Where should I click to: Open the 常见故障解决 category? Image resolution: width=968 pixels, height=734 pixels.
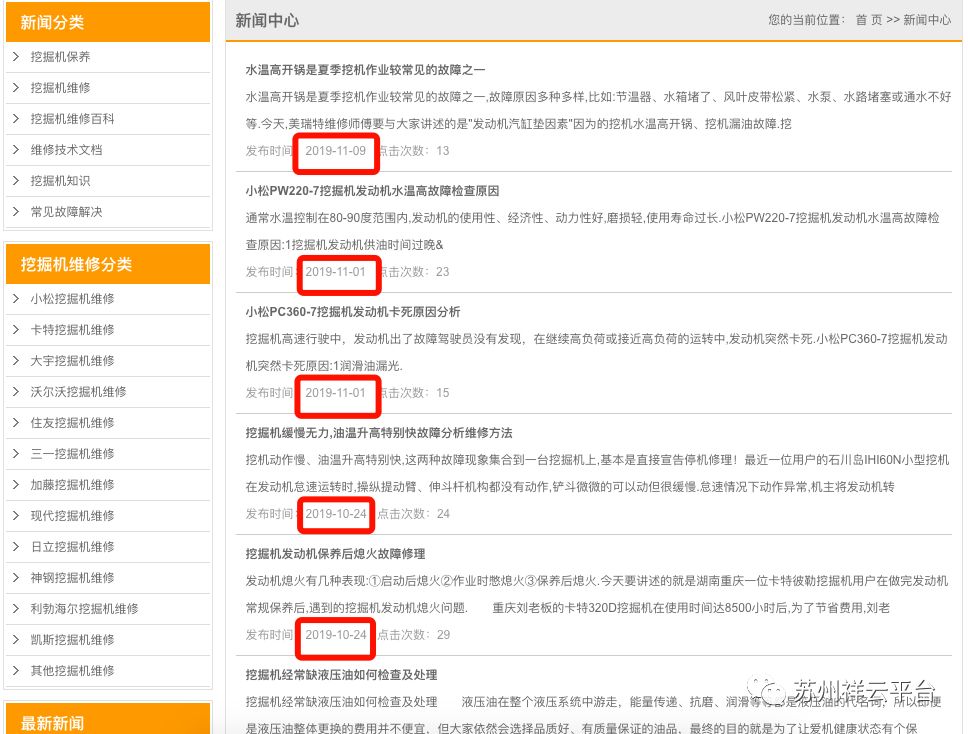coord(66,212)
